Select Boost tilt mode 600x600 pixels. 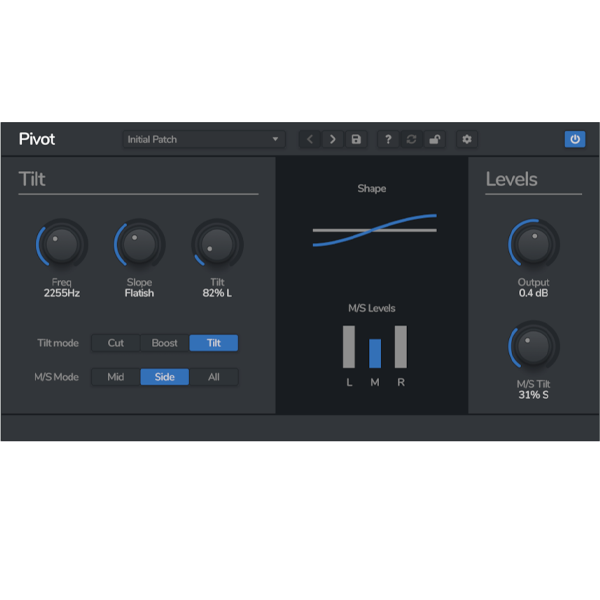(x=165, y=343)
